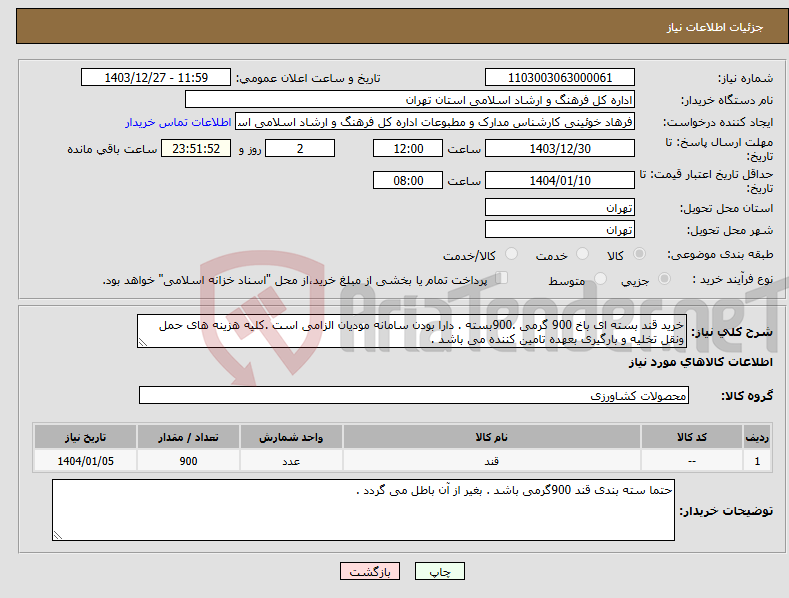Click the نام کالا column header
789x598 pixels.
click(492, 437)
